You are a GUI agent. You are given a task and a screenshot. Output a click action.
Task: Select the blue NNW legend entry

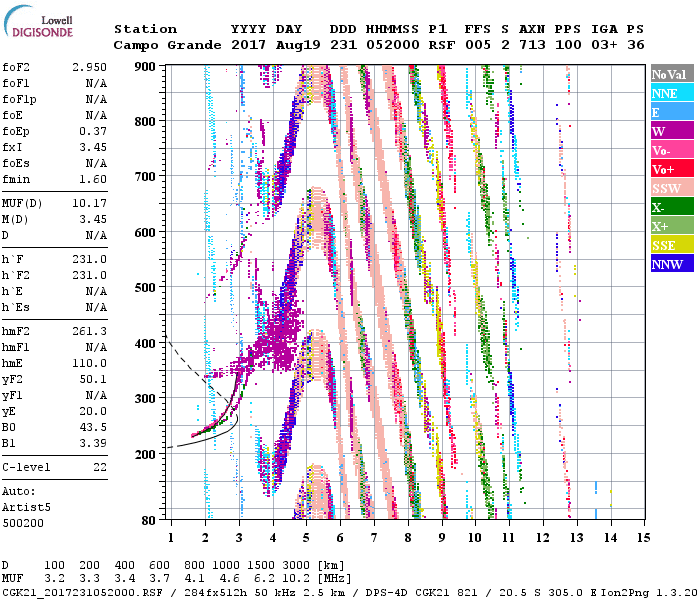(671, 264)
